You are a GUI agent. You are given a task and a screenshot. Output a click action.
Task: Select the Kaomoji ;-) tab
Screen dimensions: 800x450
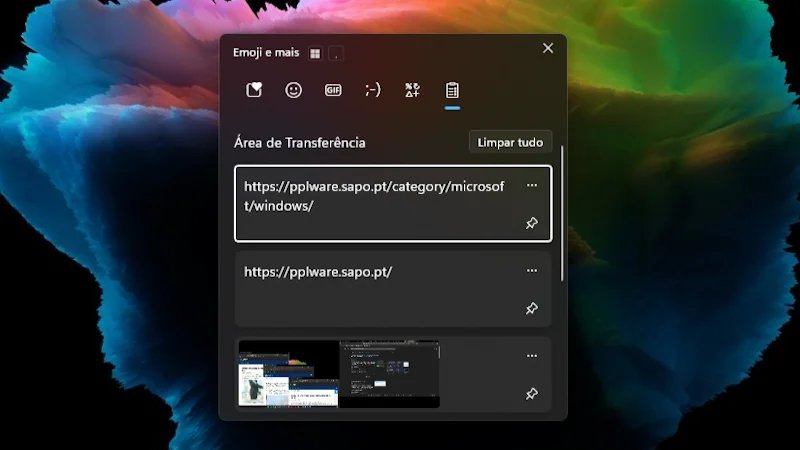[373, 90]
